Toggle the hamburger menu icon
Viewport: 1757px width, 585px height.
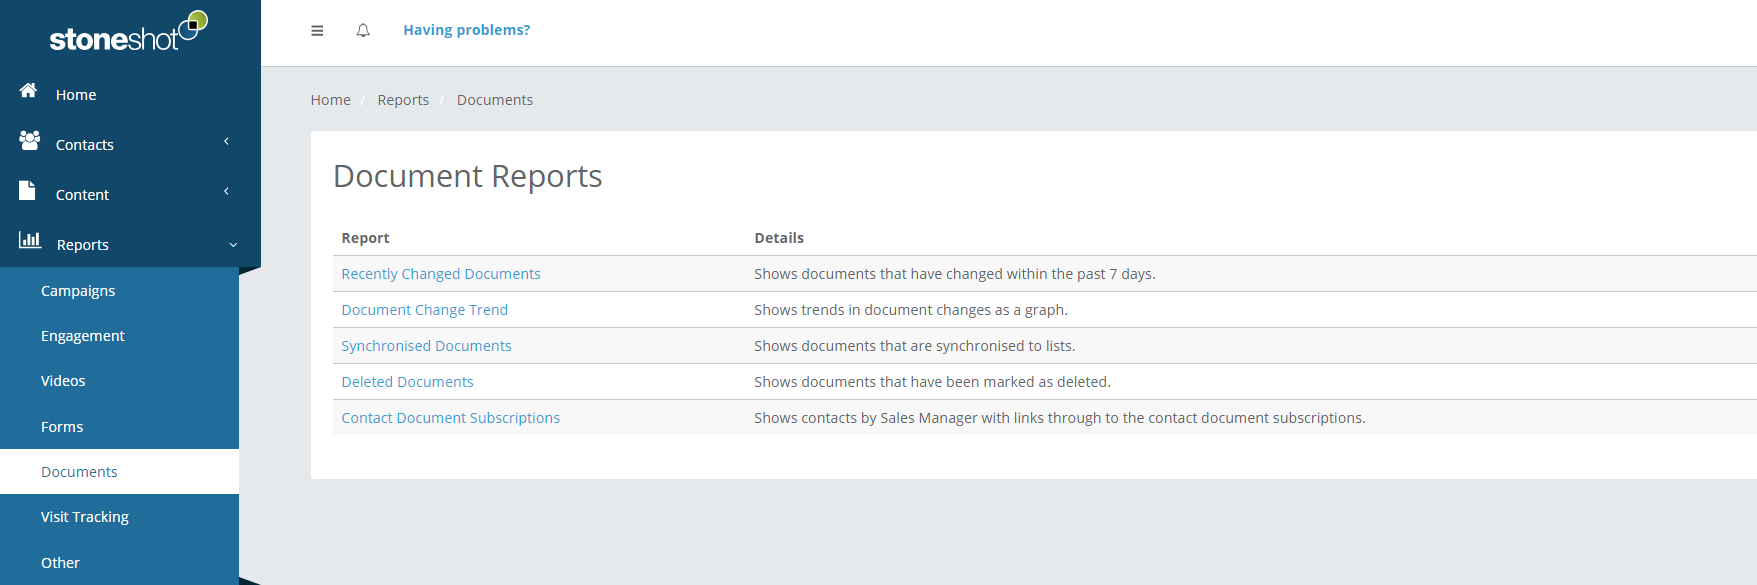317,31
